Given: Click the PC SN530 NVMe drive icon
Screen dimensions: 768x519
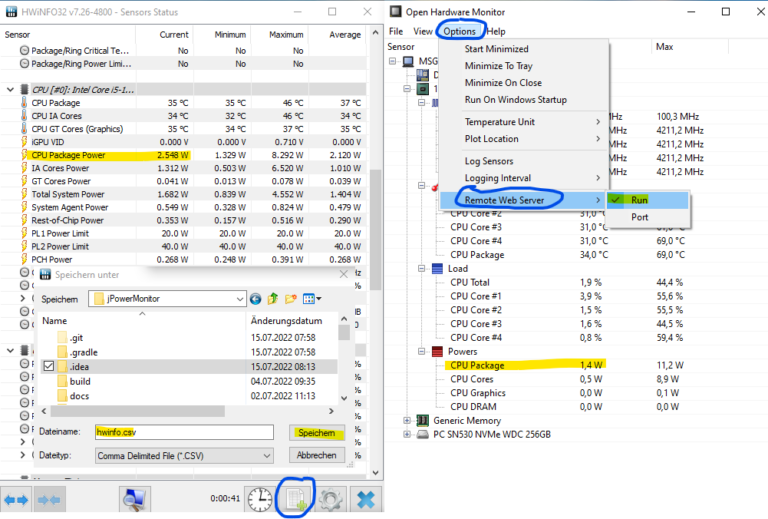Looking at the screenshot, I should pyautogui.click(x=423, y=434).
